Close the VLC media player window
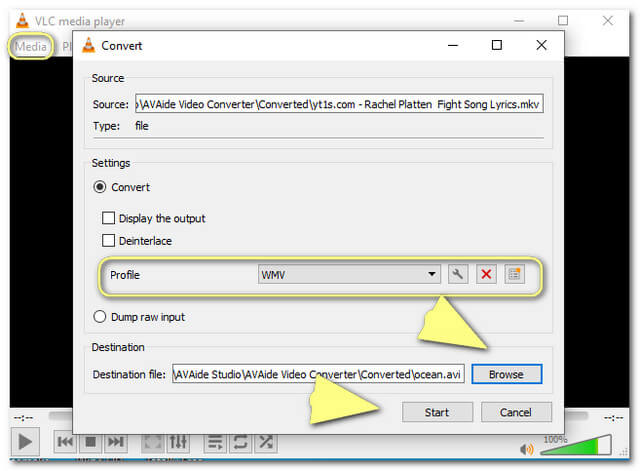The width and height of the screenshot is (640, 471). tap(607, 20)
